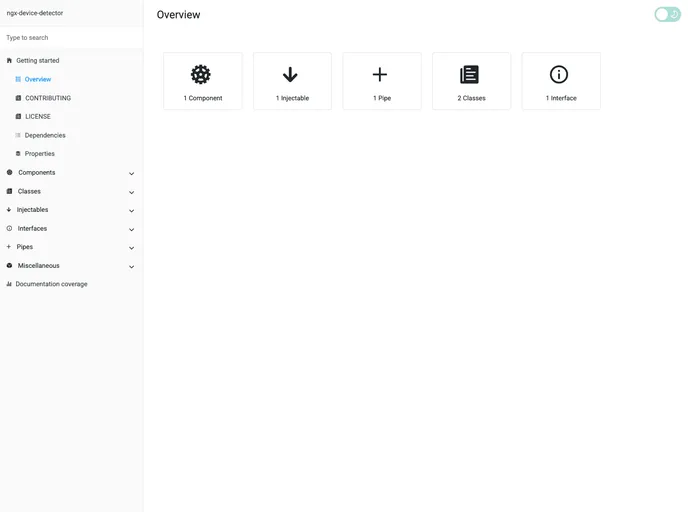Viewport: 688px width, 512px height.
Task: Click the Interface info icon
Action: pos(559,75)
